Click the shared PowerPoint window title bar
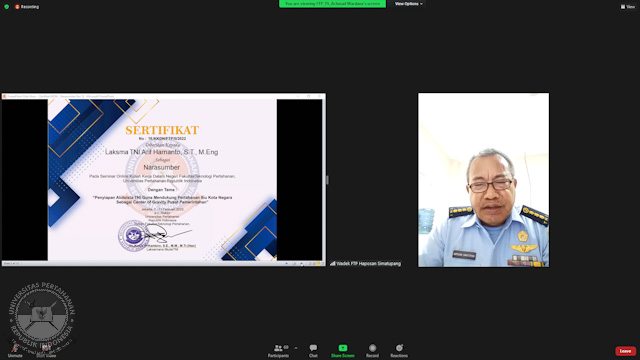 click(x=163, y=96)
